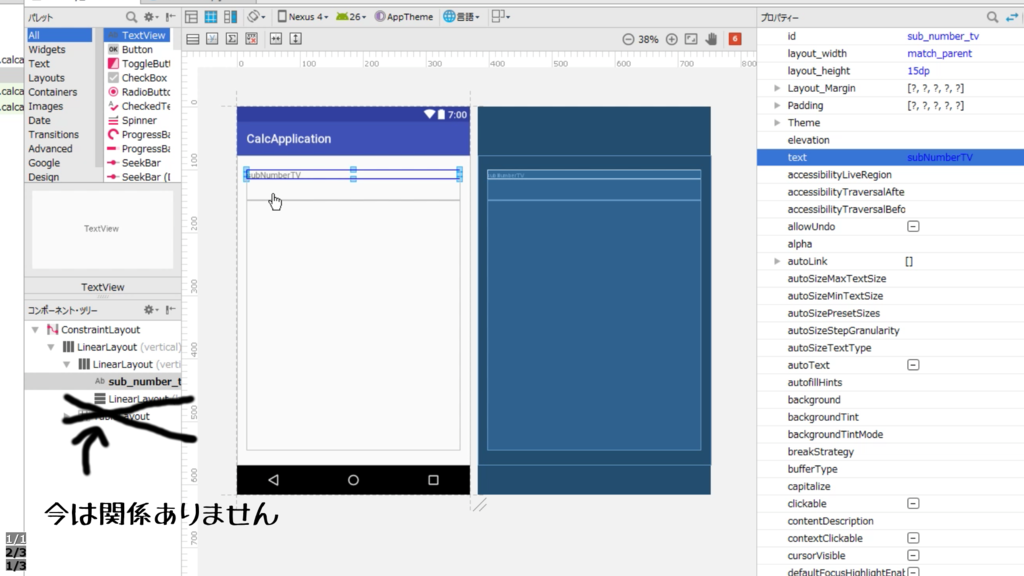1024x576 pixels.
Task: Toggle baseline alignment icon
Action: (212, 39)
